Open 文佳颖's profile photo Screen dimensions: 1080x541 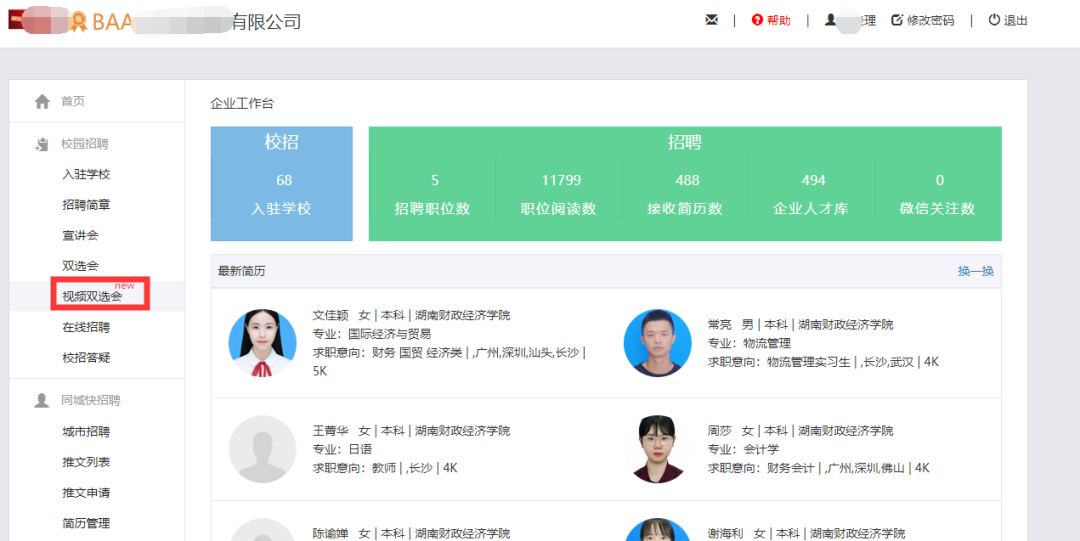[262, 343]
